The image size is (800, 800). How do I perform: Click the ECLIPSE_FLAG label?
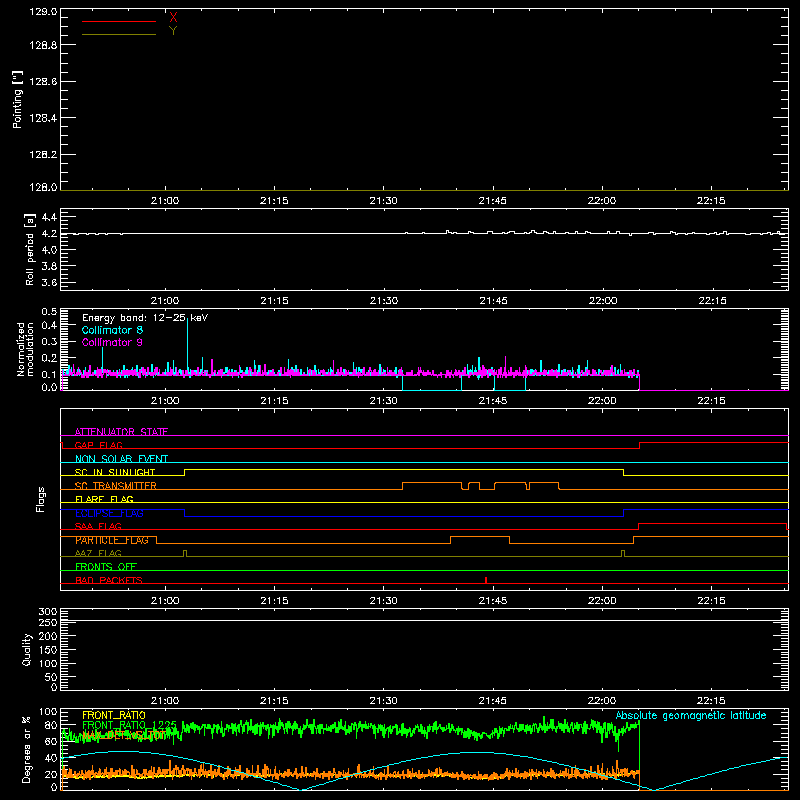[x=109, y=513]
